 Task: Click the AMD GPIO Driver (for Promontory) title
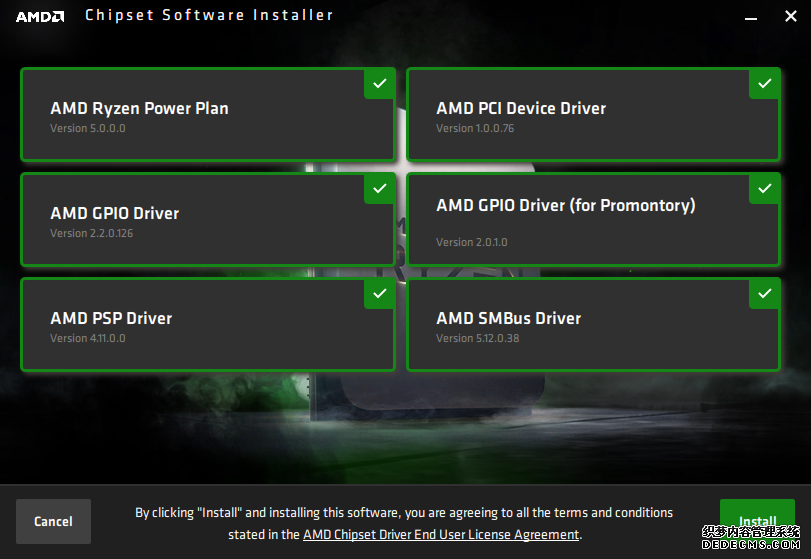tap(566, 205)
